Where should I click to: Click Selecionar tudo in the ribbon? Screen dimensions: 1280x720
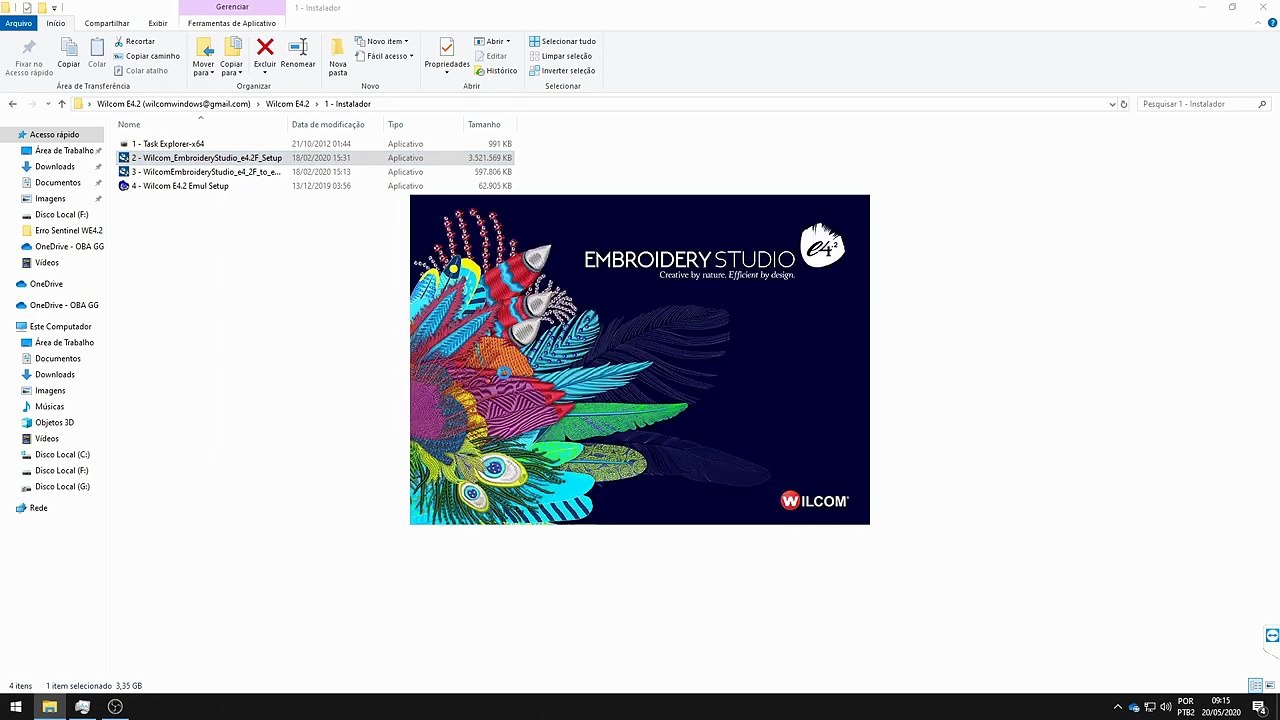(x=562, y=42)
